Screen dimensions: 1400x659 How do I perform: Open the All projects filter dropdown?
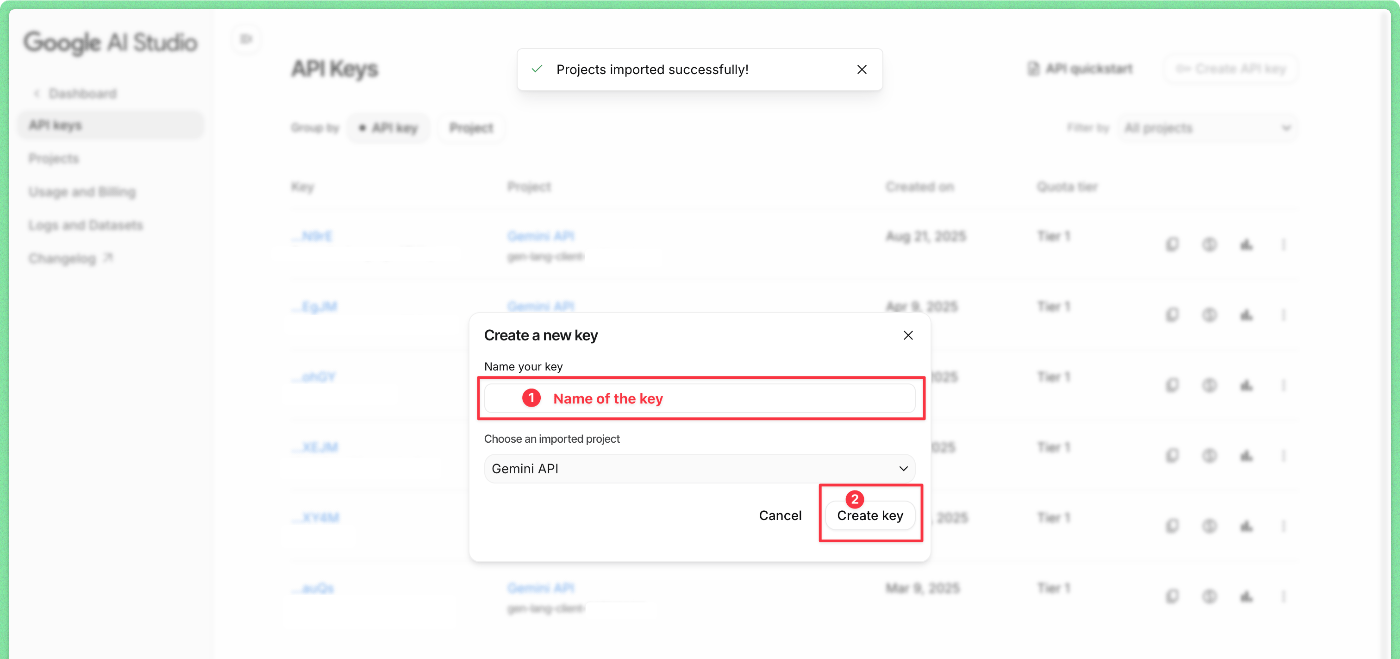[1208, 128]
